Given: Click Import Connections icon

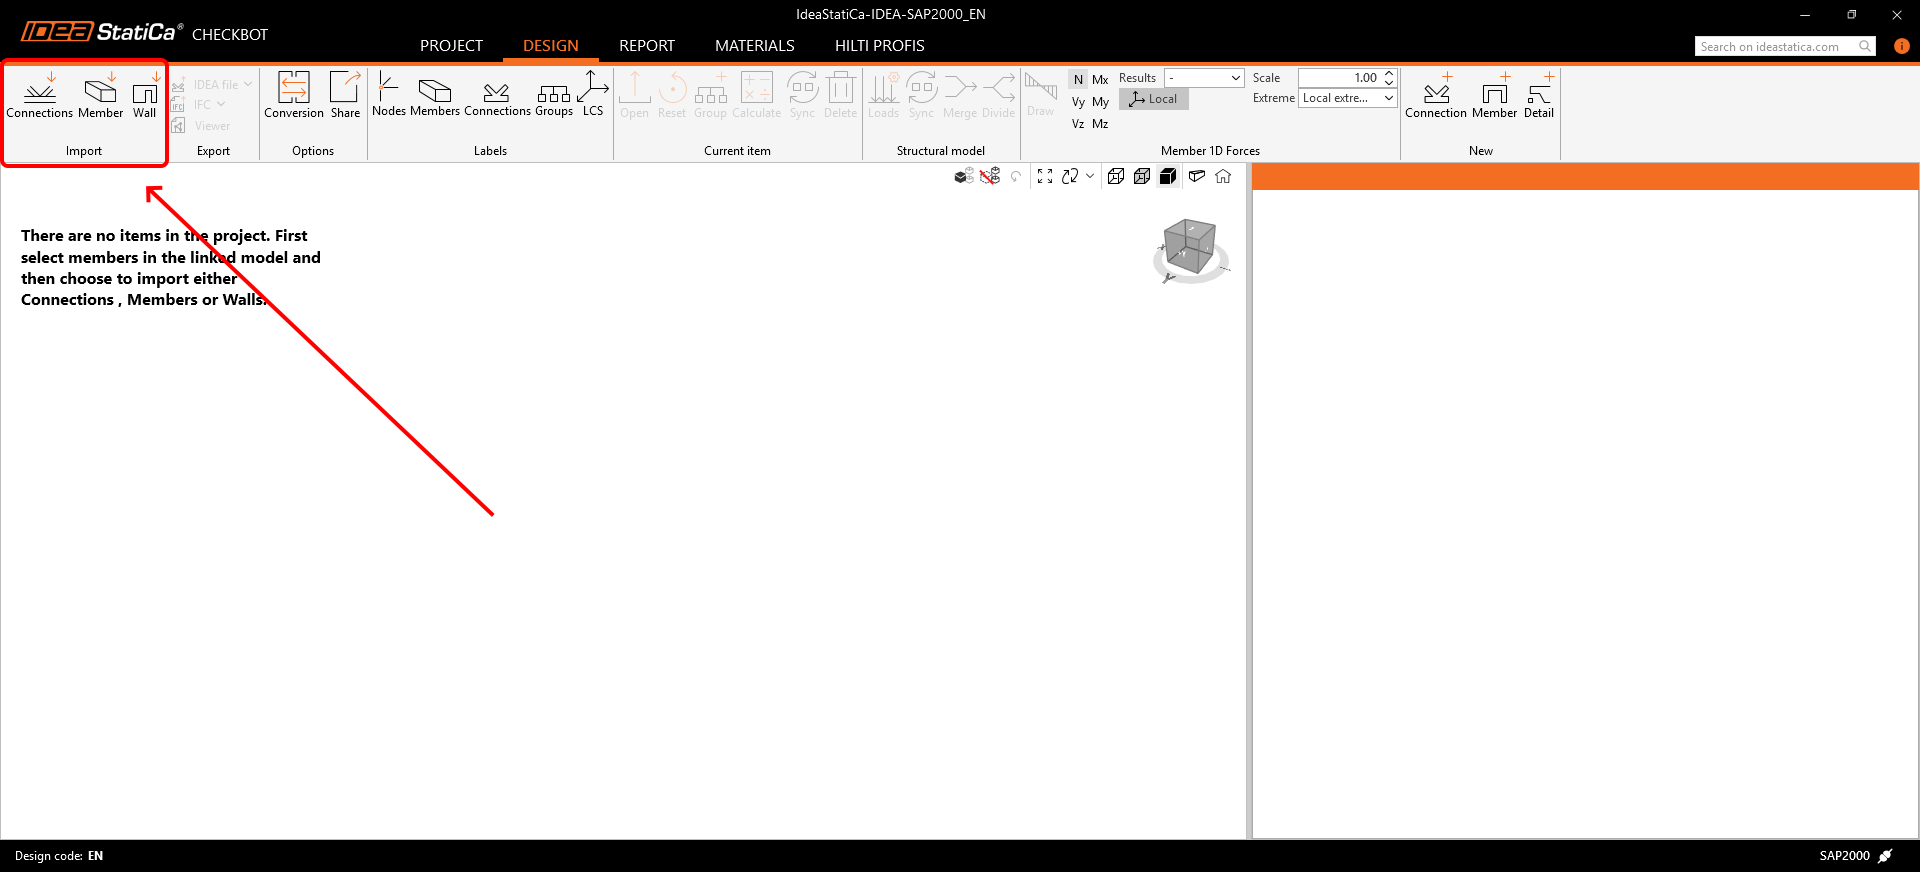Looking at the screenshot, I should [x=40, y=95].
